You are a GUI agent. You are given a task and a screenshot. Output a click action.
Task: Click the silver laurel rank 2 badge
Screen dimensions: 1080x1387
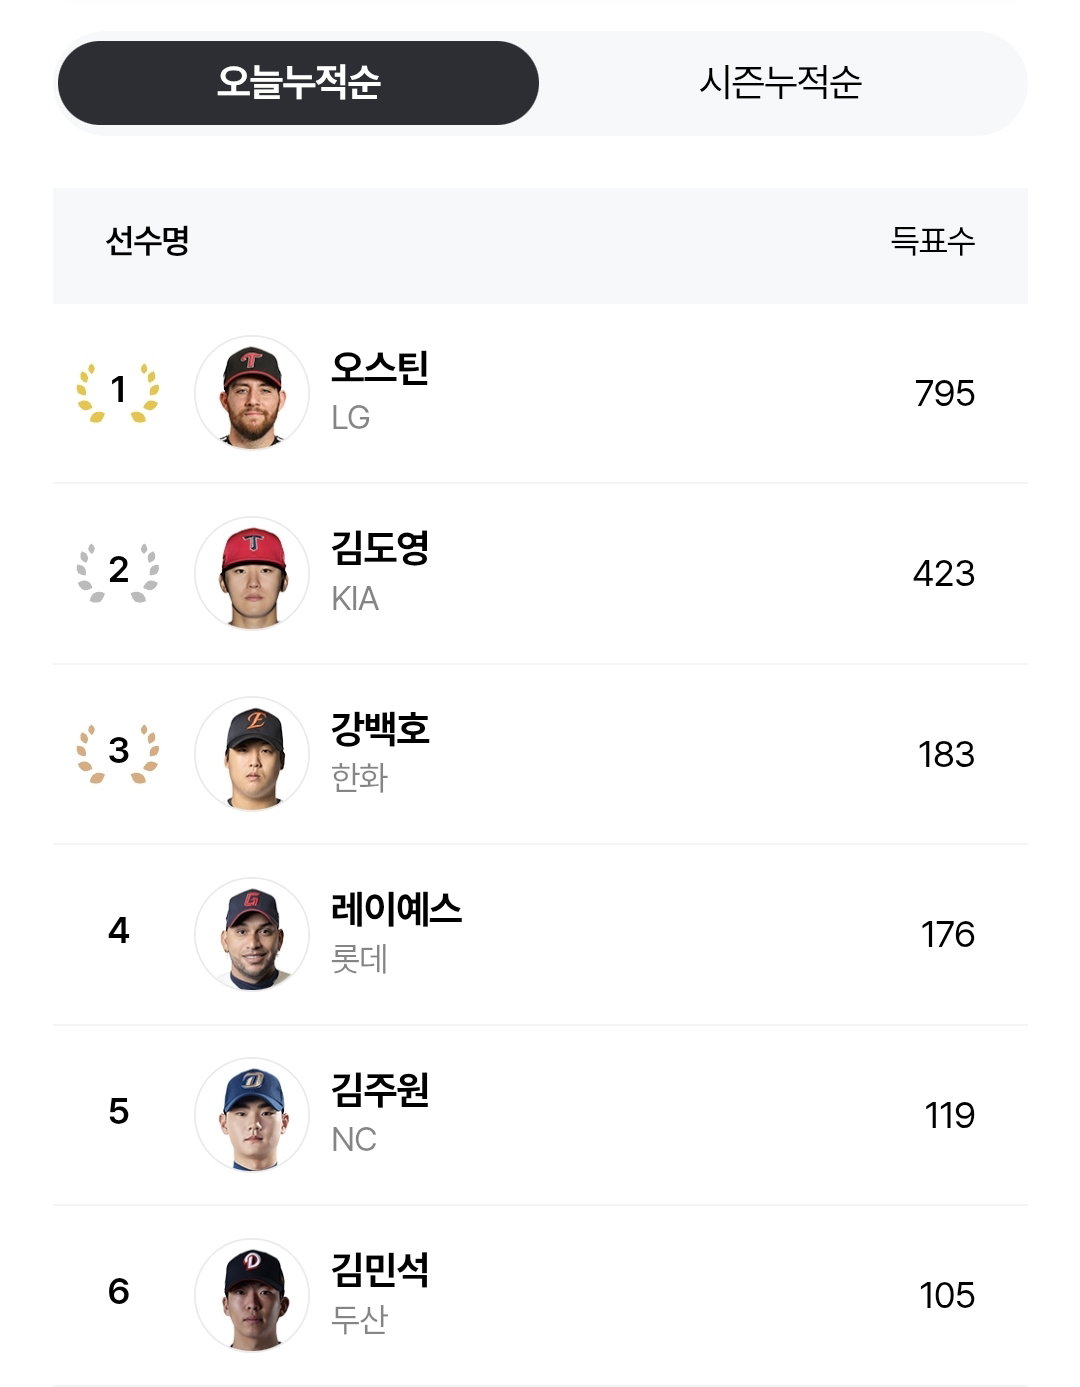[x=118, y=572]
